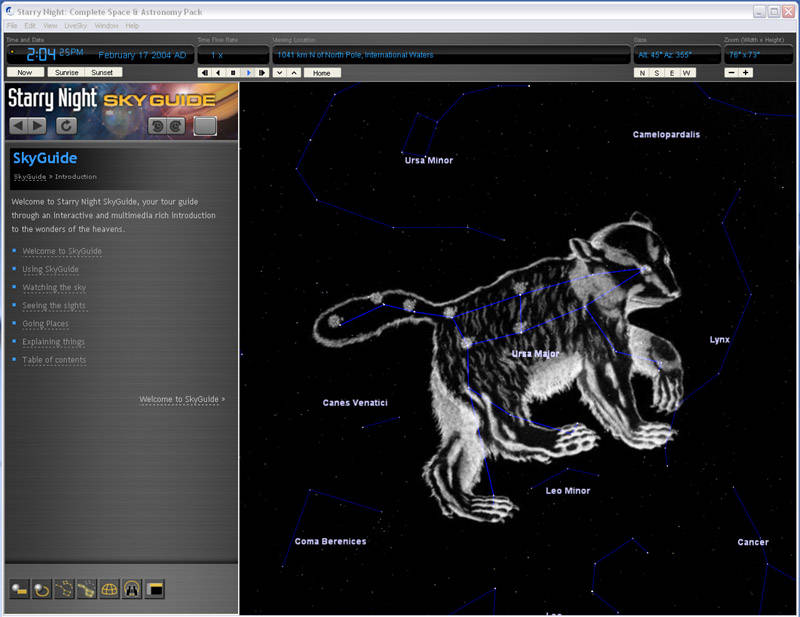
Task: Set time to Now
Action: click(25, 72)
